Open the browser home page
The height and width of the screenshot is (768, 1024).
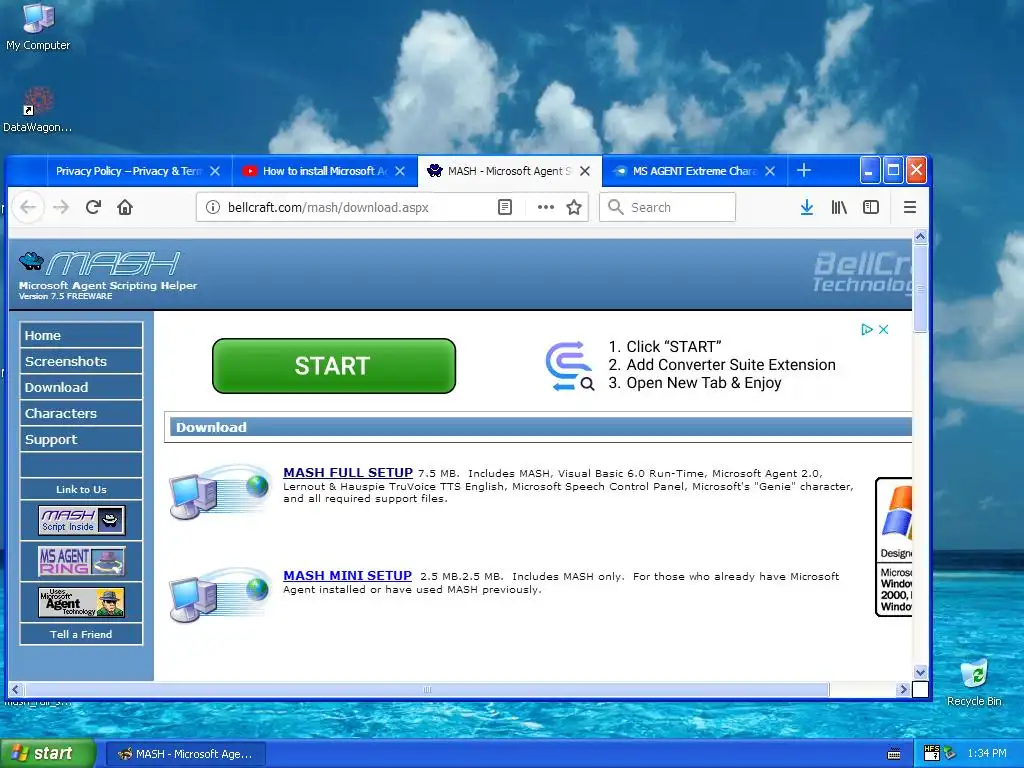point(125,208)
